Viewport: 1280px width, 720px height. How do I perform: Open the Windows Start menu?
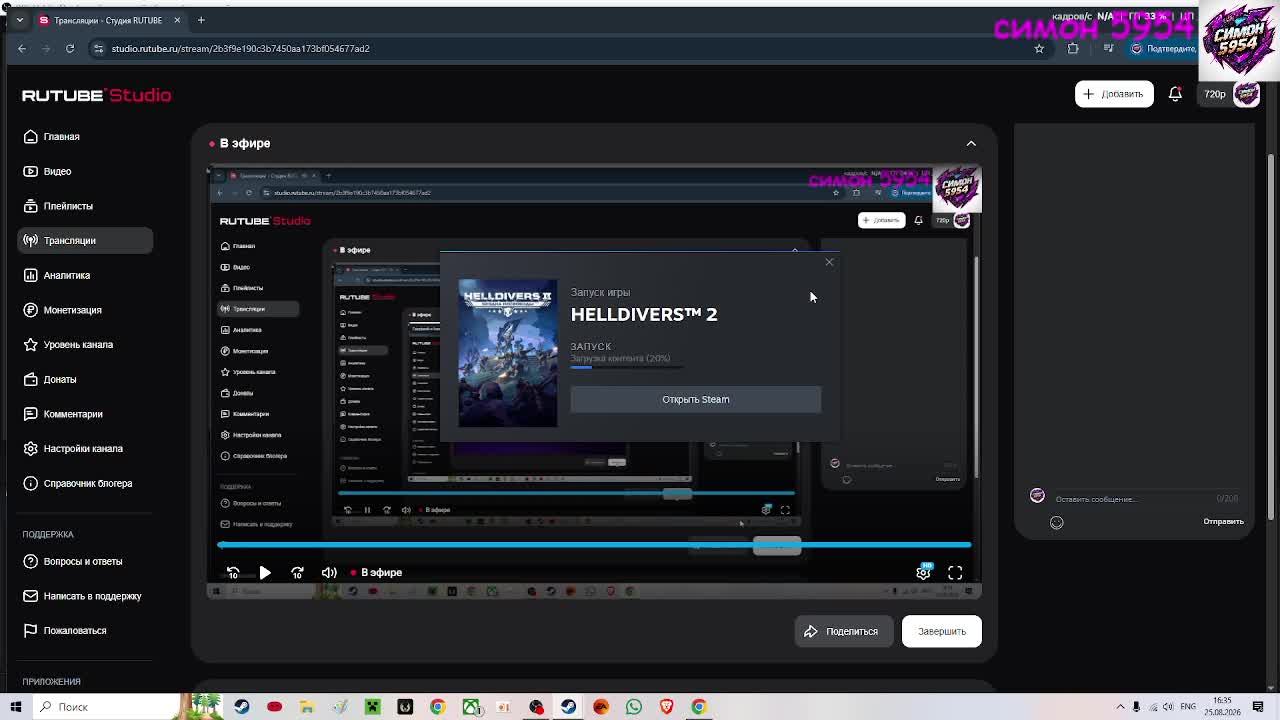tap(16, 707)
